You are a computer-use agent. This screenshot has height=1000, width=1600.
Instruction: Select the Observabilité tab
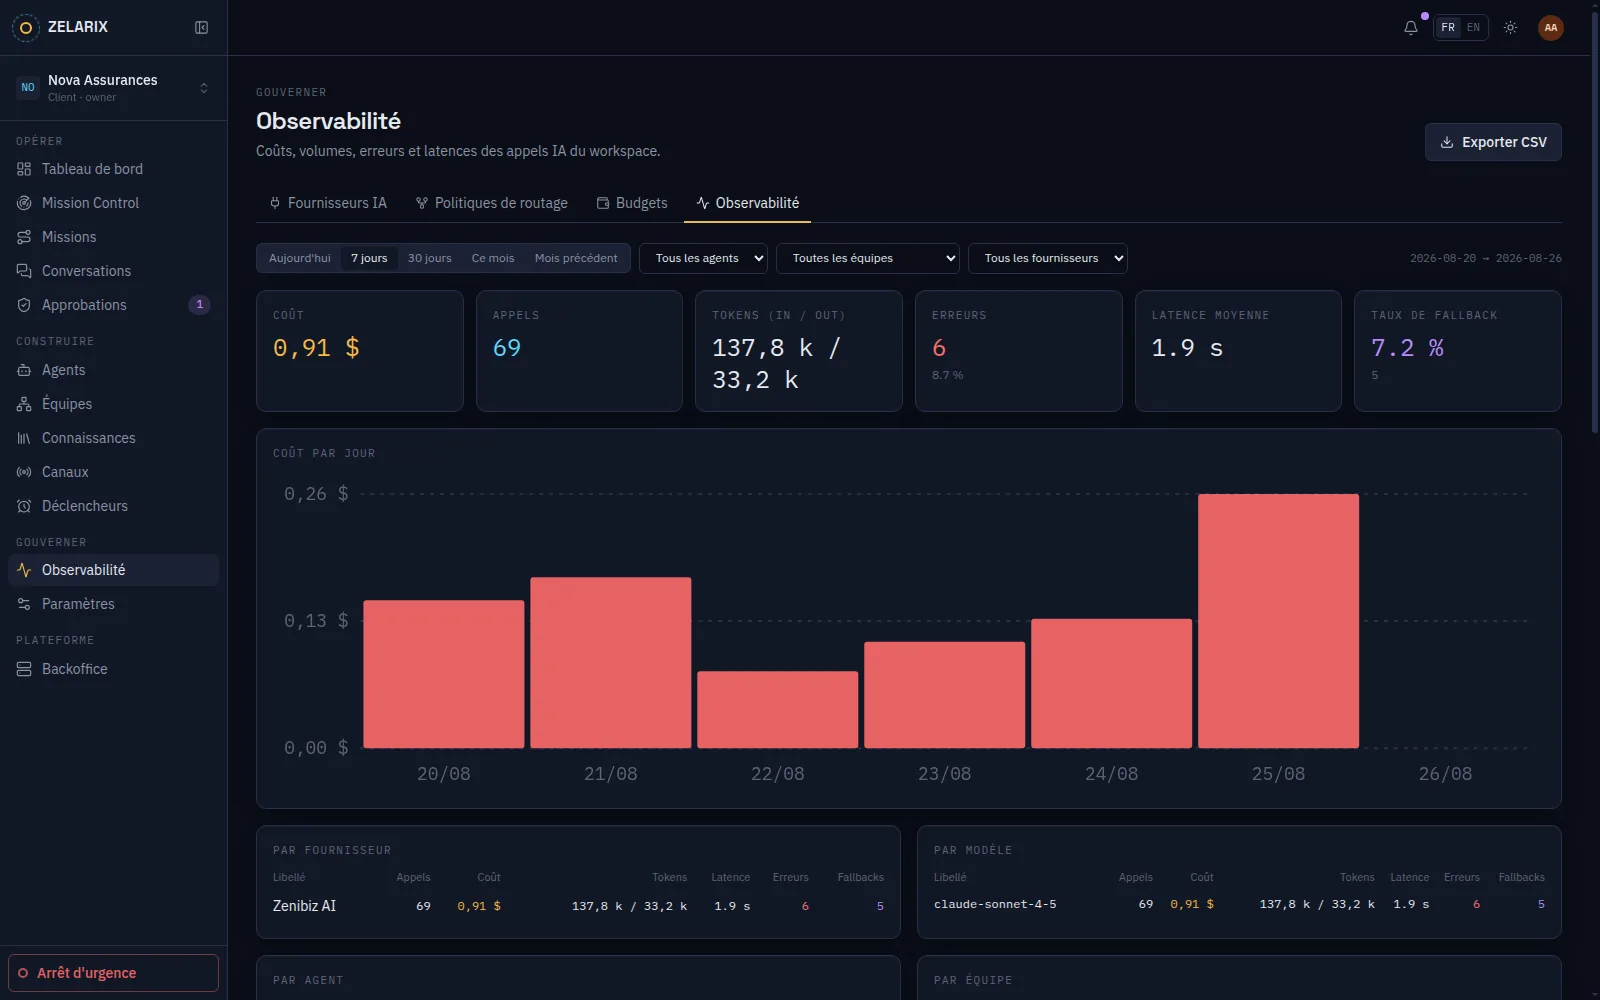pyautogui.click(x=748, y=203)
